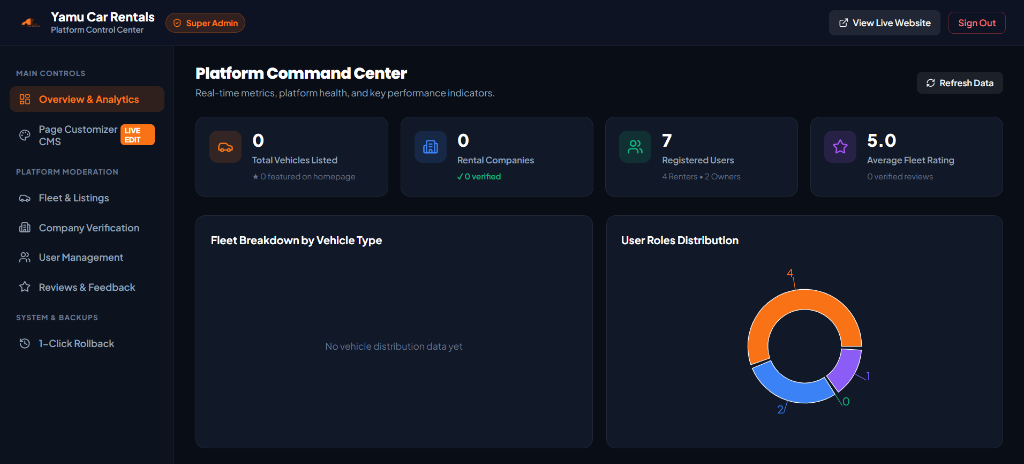
Task: Click the '0 featured on homepage' text
Action: tap(304, 177)
